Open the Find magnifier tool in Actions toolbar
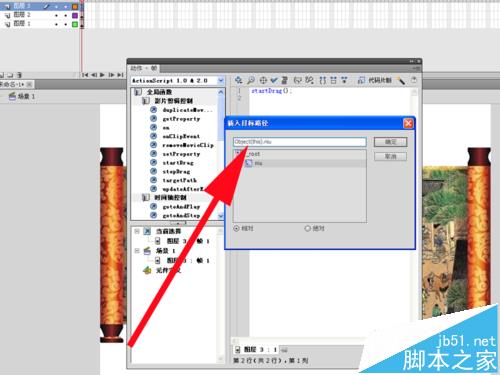Screen dimensions: 500x375 [251, 80]
